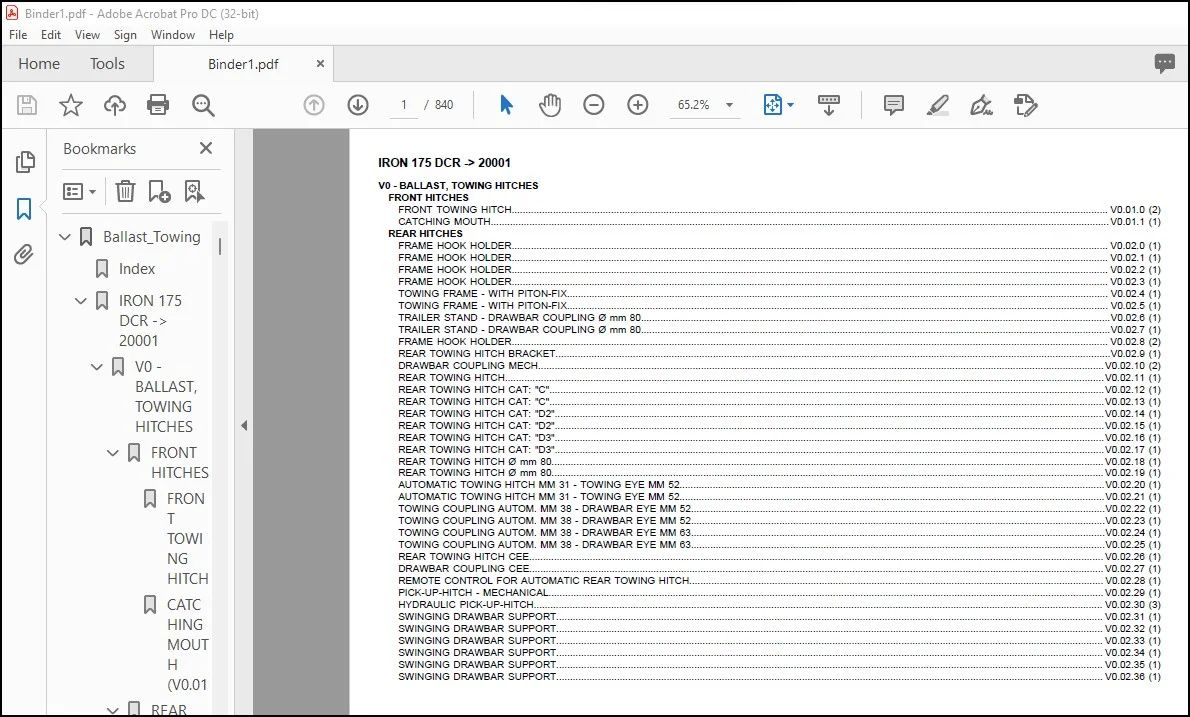Open the fit page options dropdown arrow
This screenshot has width=1190, height=717.
tap(790, 105)
